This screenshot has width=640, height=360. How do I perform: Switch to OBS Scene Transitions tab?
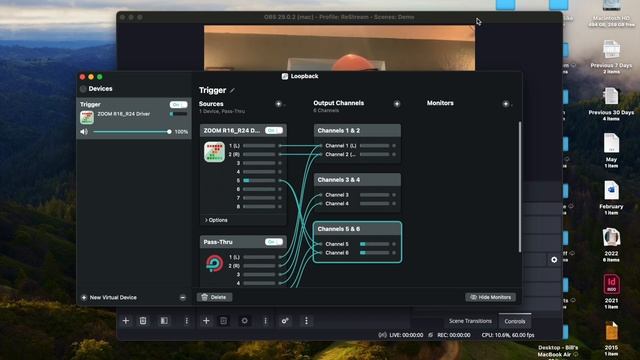[470, 321]
